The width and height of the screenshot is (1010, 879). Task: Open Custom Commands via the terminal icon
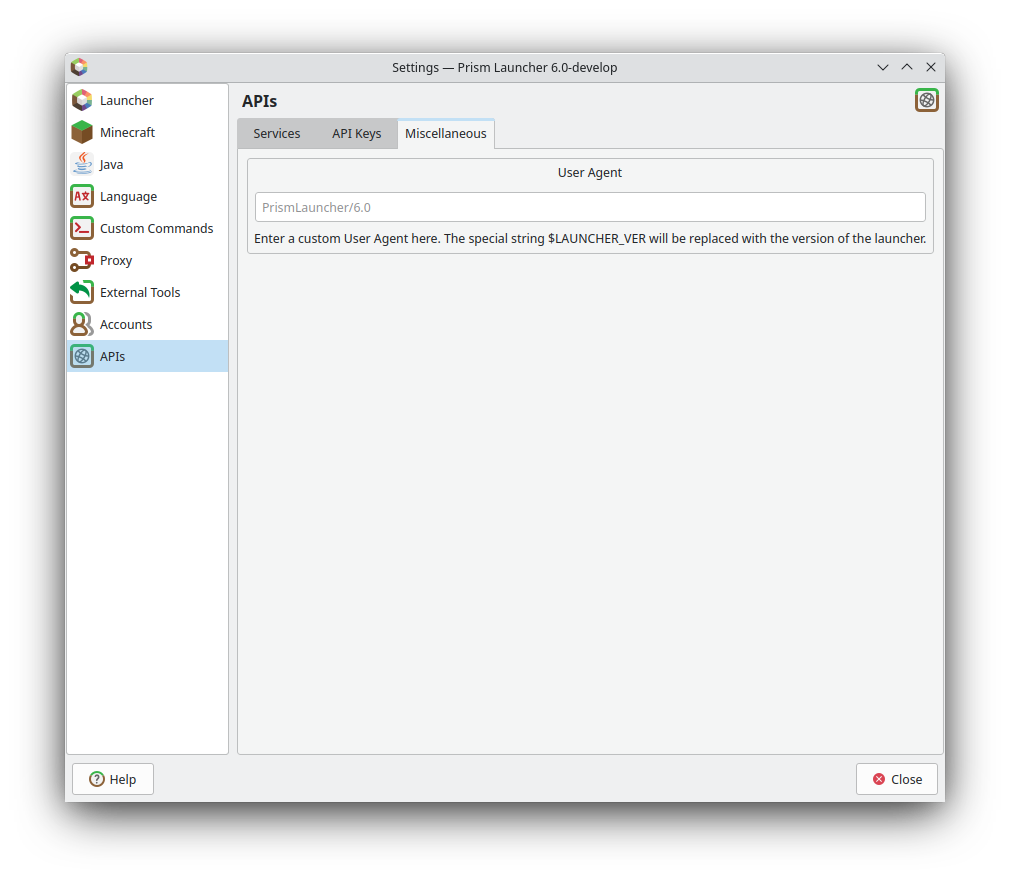coord(81,228)
